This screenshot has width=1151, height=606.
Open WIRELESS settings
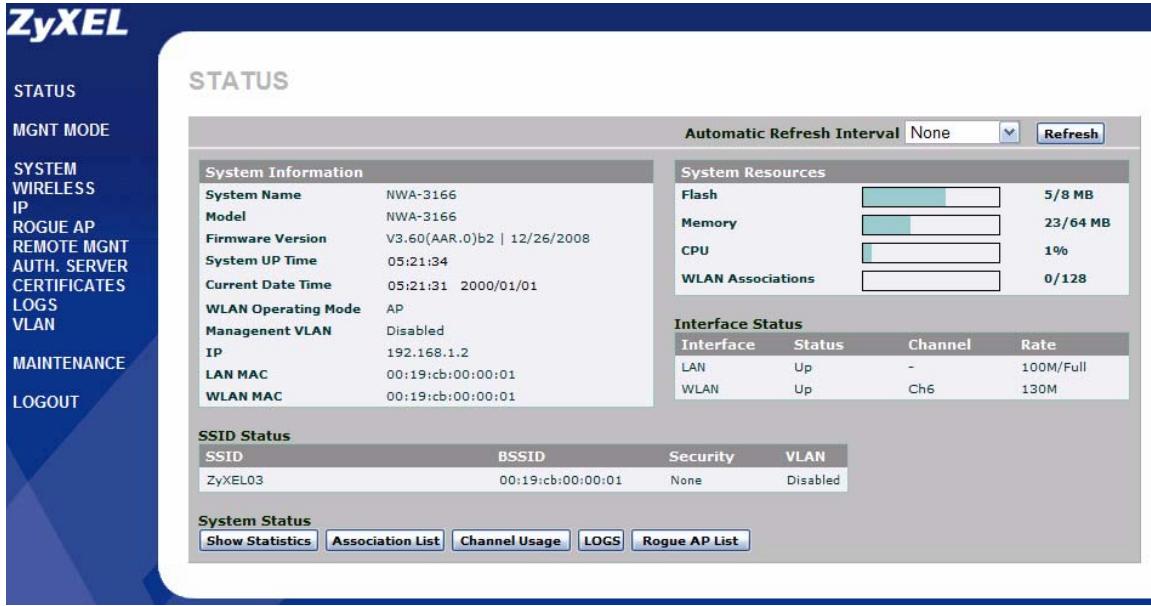54,189
